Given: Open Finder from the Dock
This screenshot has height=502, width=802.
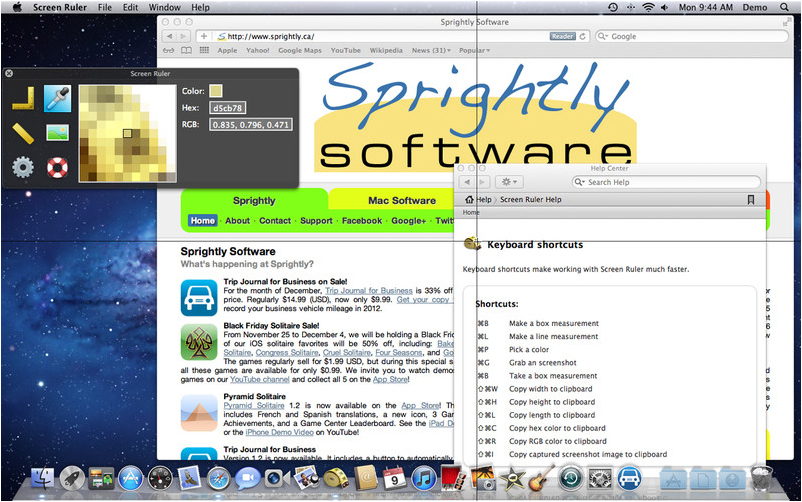Looking at the screenshot, I should [x=42, y=478].
